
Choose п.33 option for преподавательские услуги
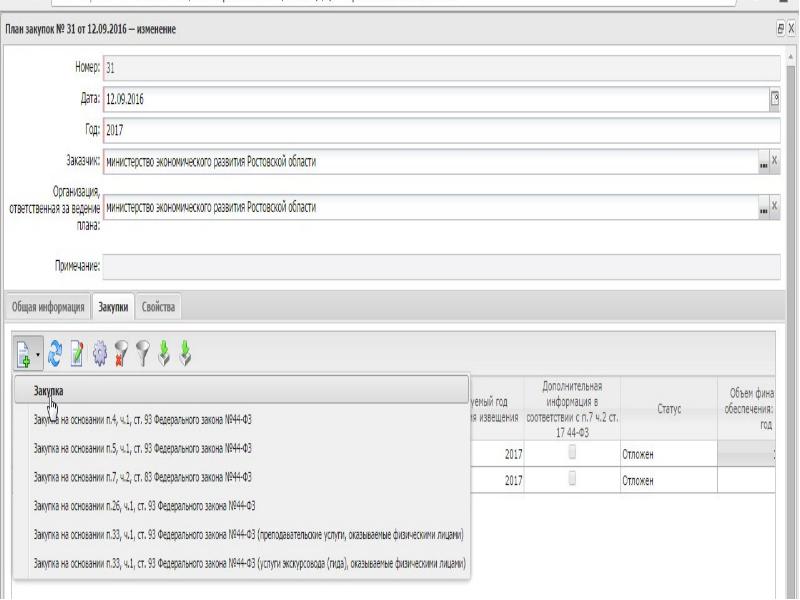point(241,535)
